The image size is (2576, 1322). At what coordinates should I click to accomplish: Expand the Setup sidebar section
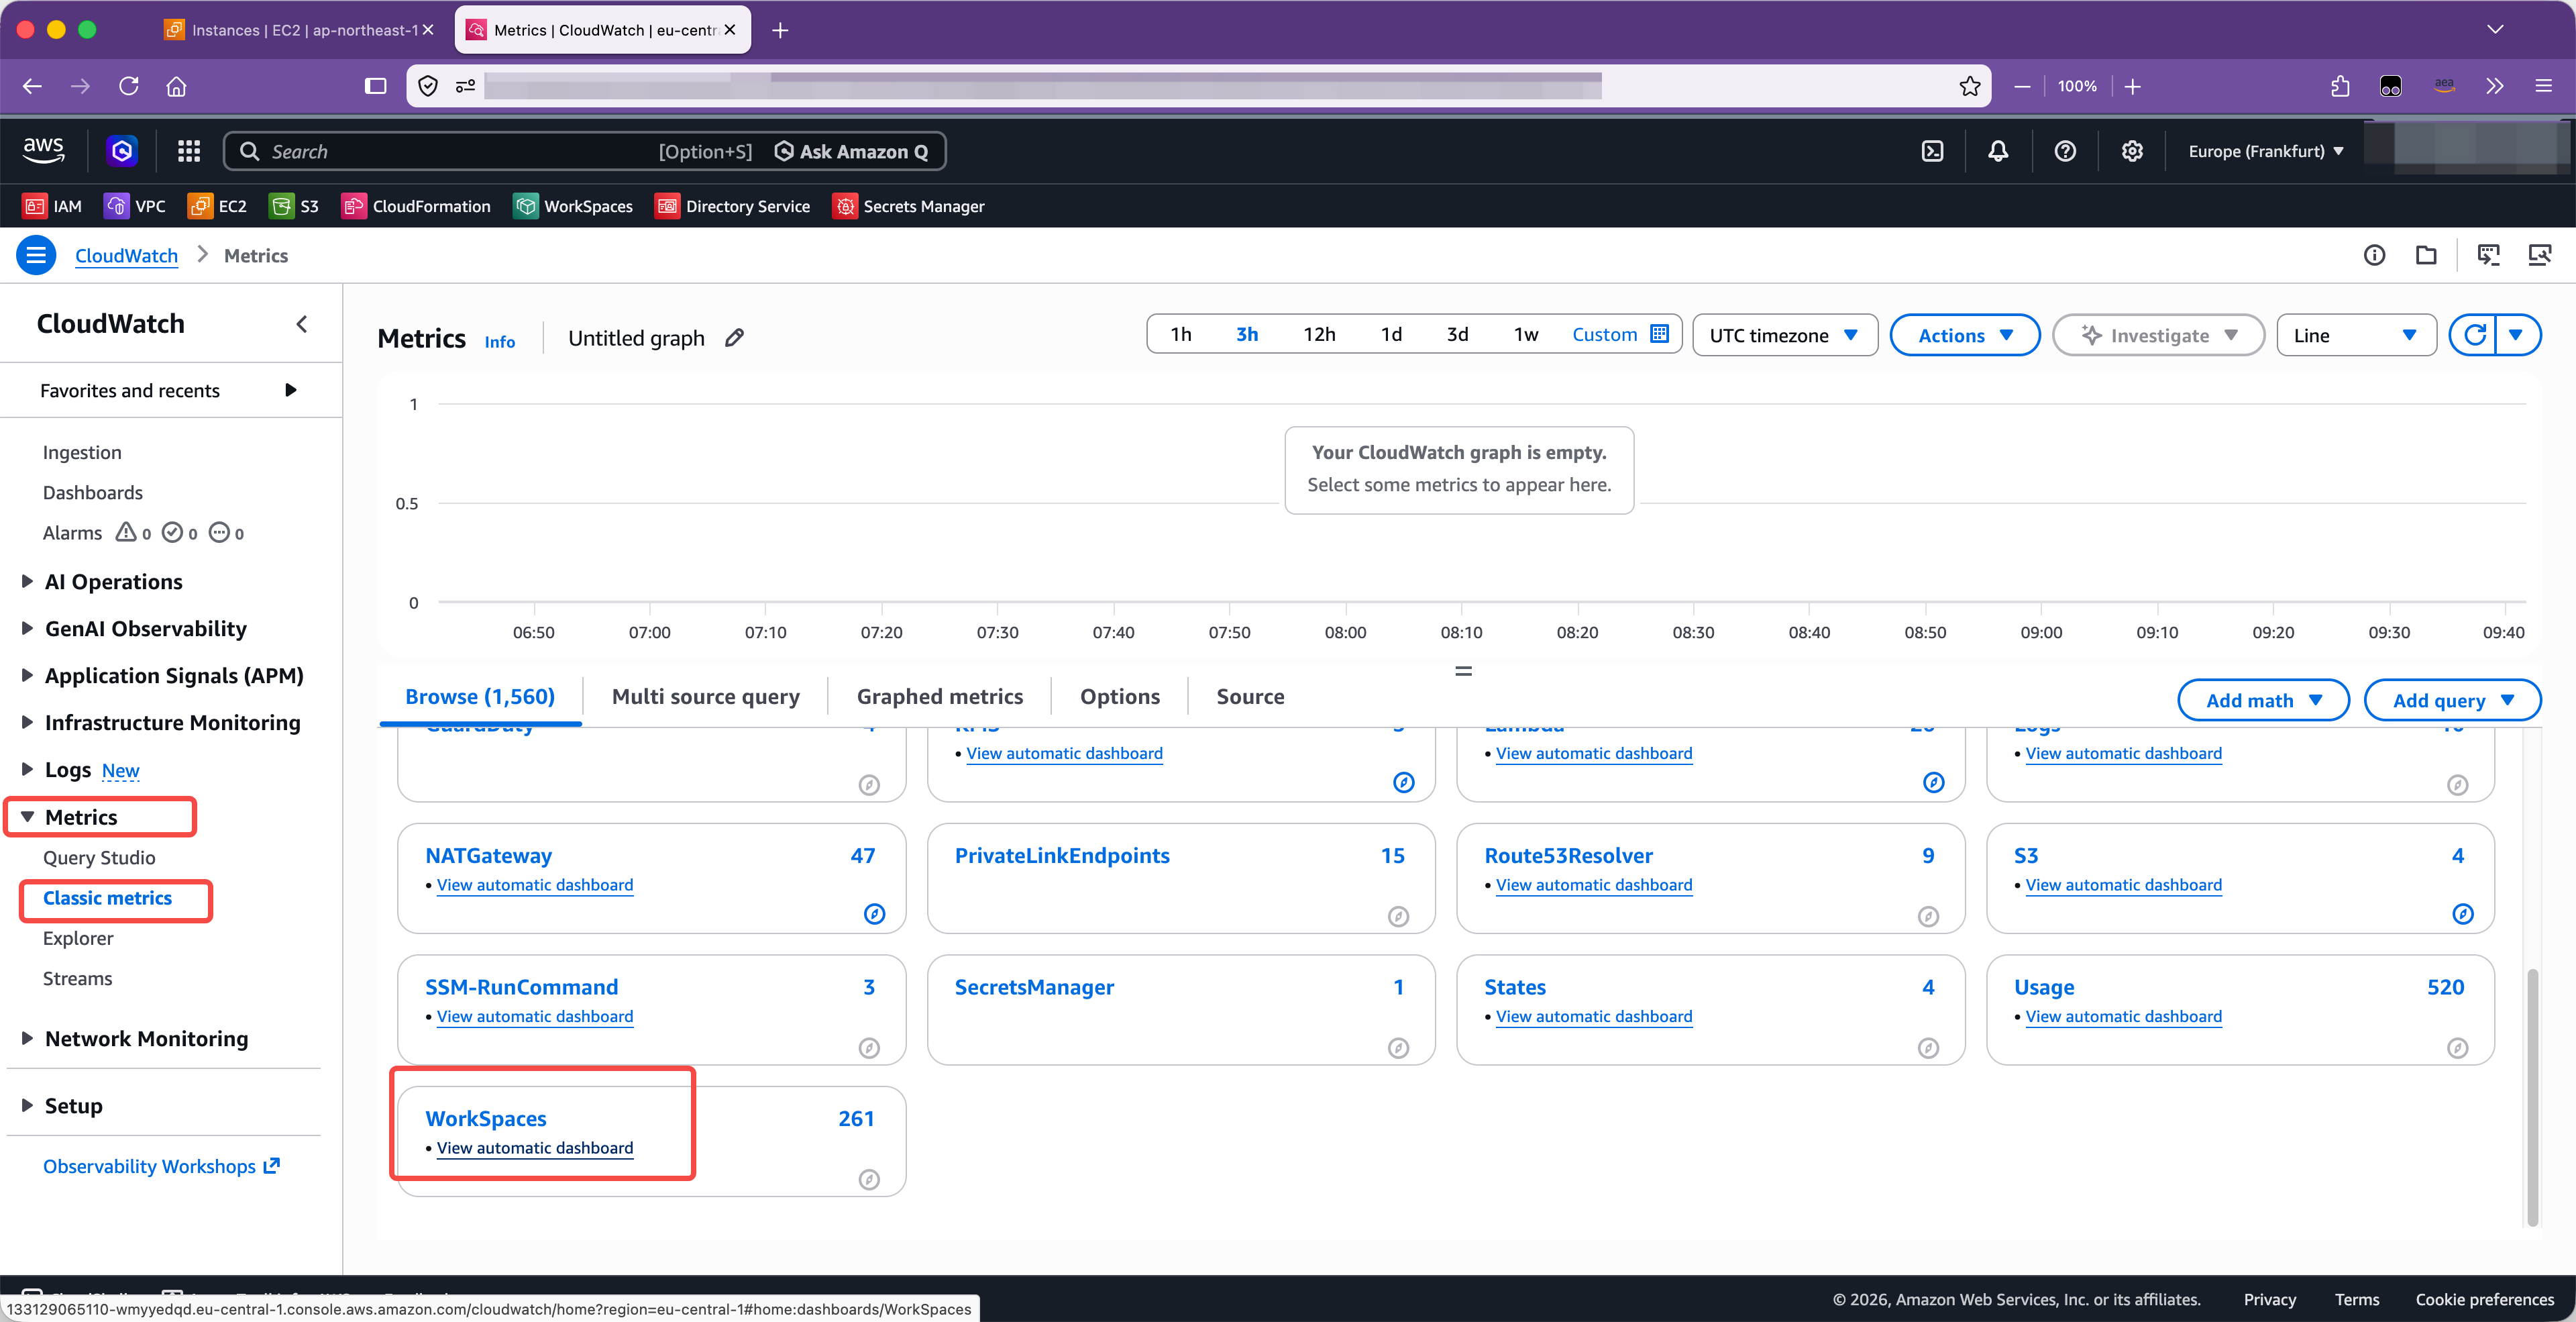click(x=62, y=1105)
